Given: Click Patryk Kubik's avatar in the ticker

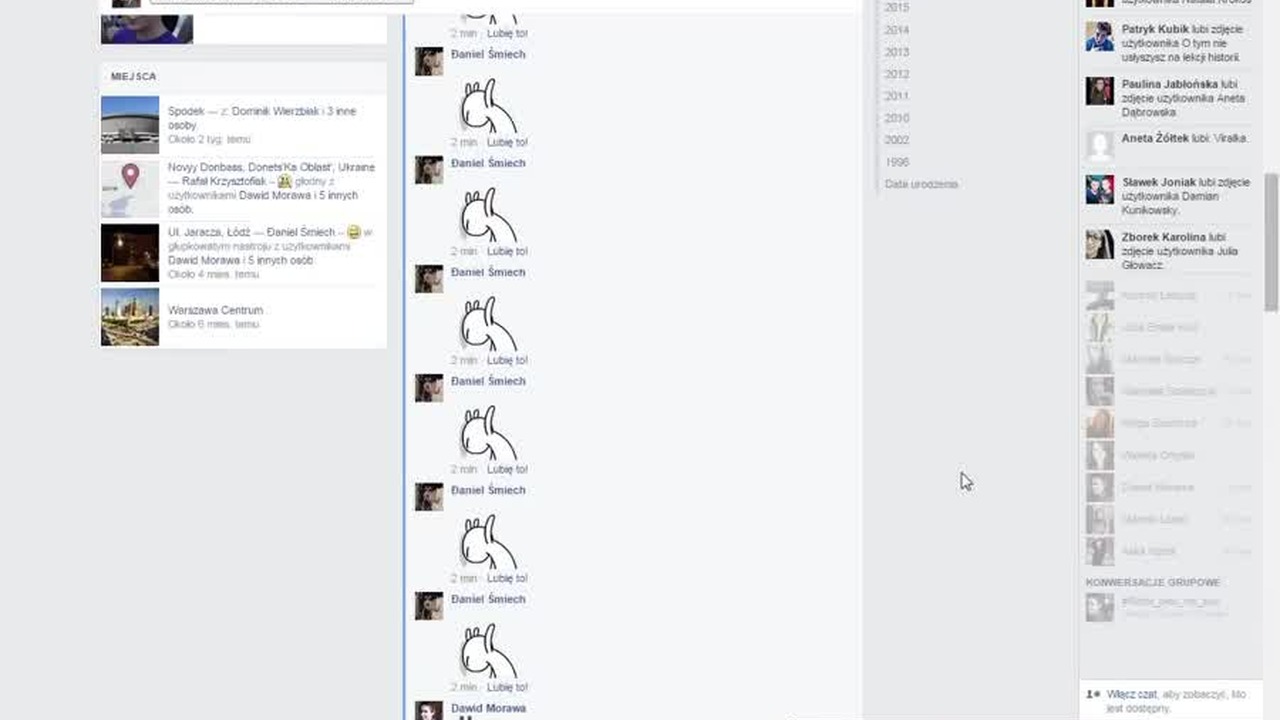Looking at the screenshot, I should [1100, 37].
